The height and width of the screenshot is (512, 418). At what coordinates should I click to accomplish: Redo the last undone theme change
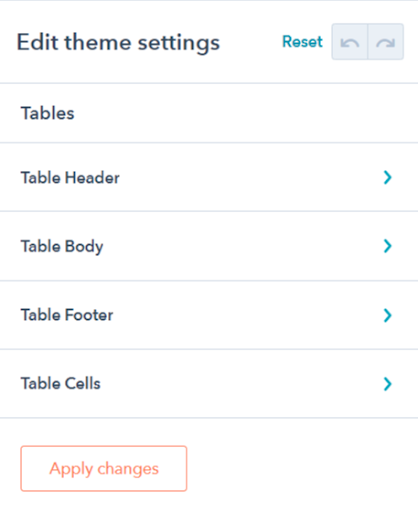point(386,42)
